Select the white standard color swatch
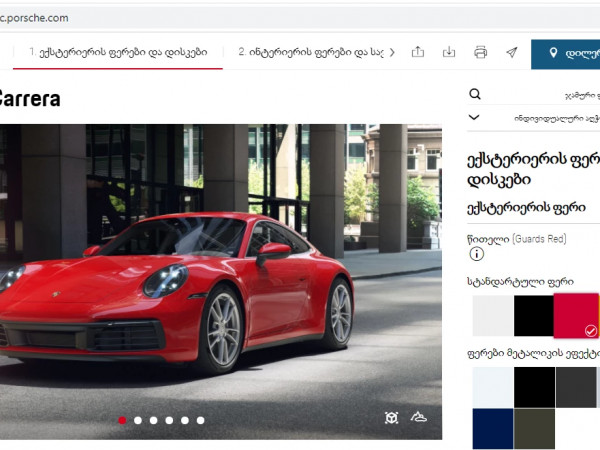Screen dimensions: 600x450 [x=492, y=316]
